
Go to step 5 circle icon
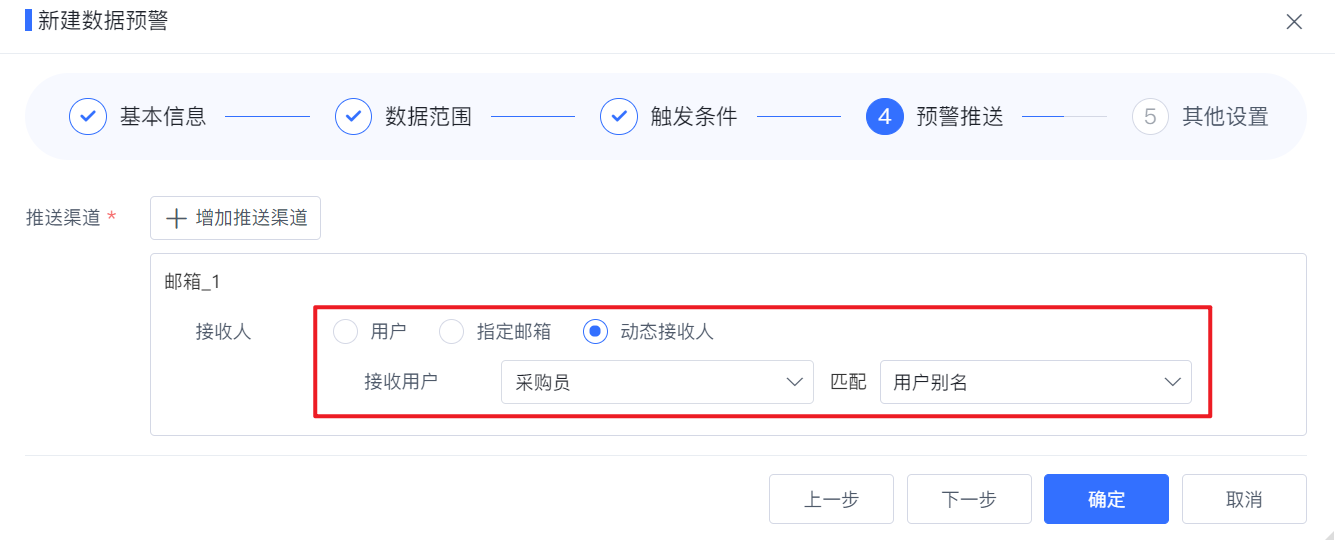click(1150, 116)
